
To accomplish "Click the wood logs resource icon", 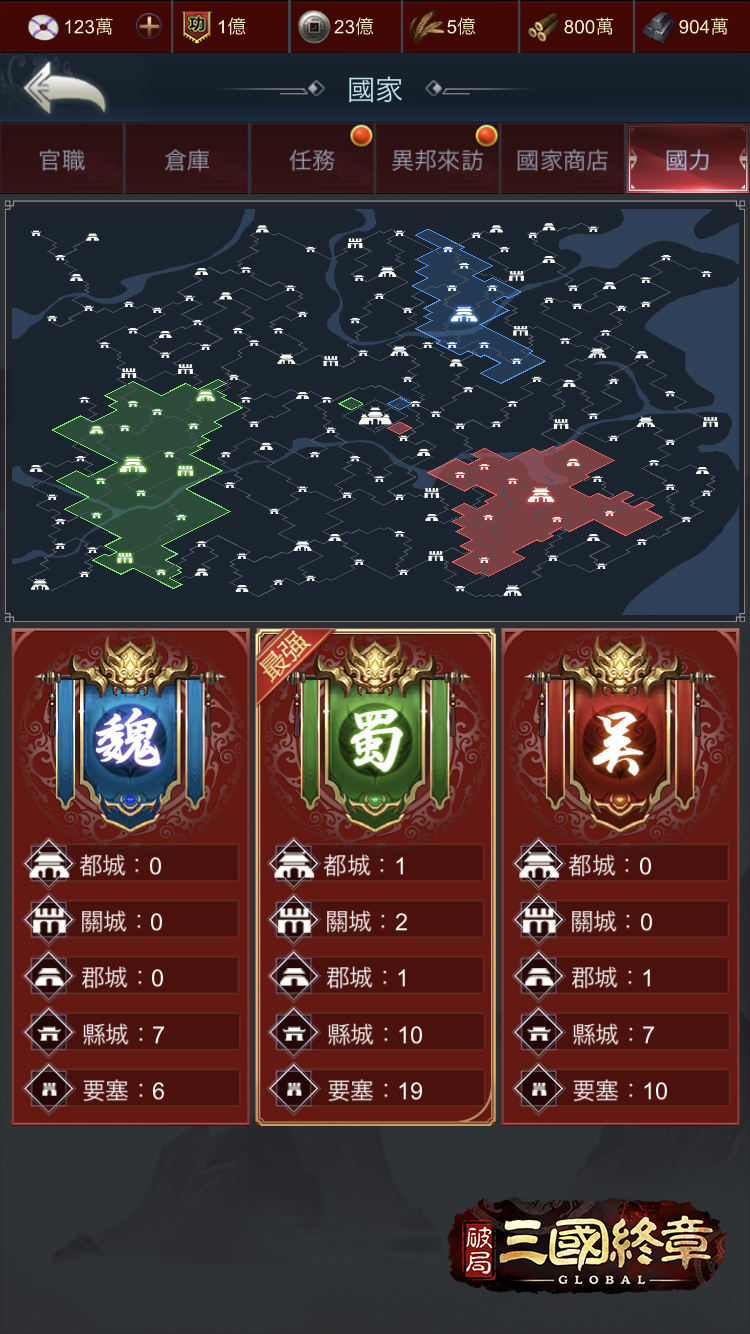I will [x=543, y=27].
